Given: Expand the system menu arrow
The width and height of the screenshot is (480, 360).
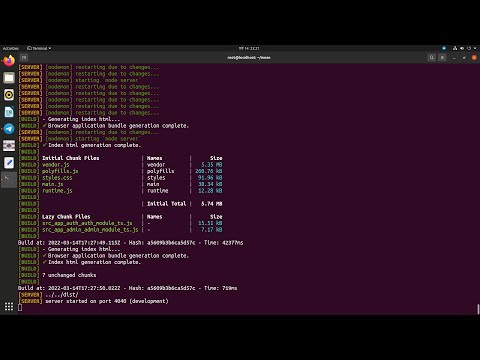Looking at the screenshot, I should (x=475, y=48).
